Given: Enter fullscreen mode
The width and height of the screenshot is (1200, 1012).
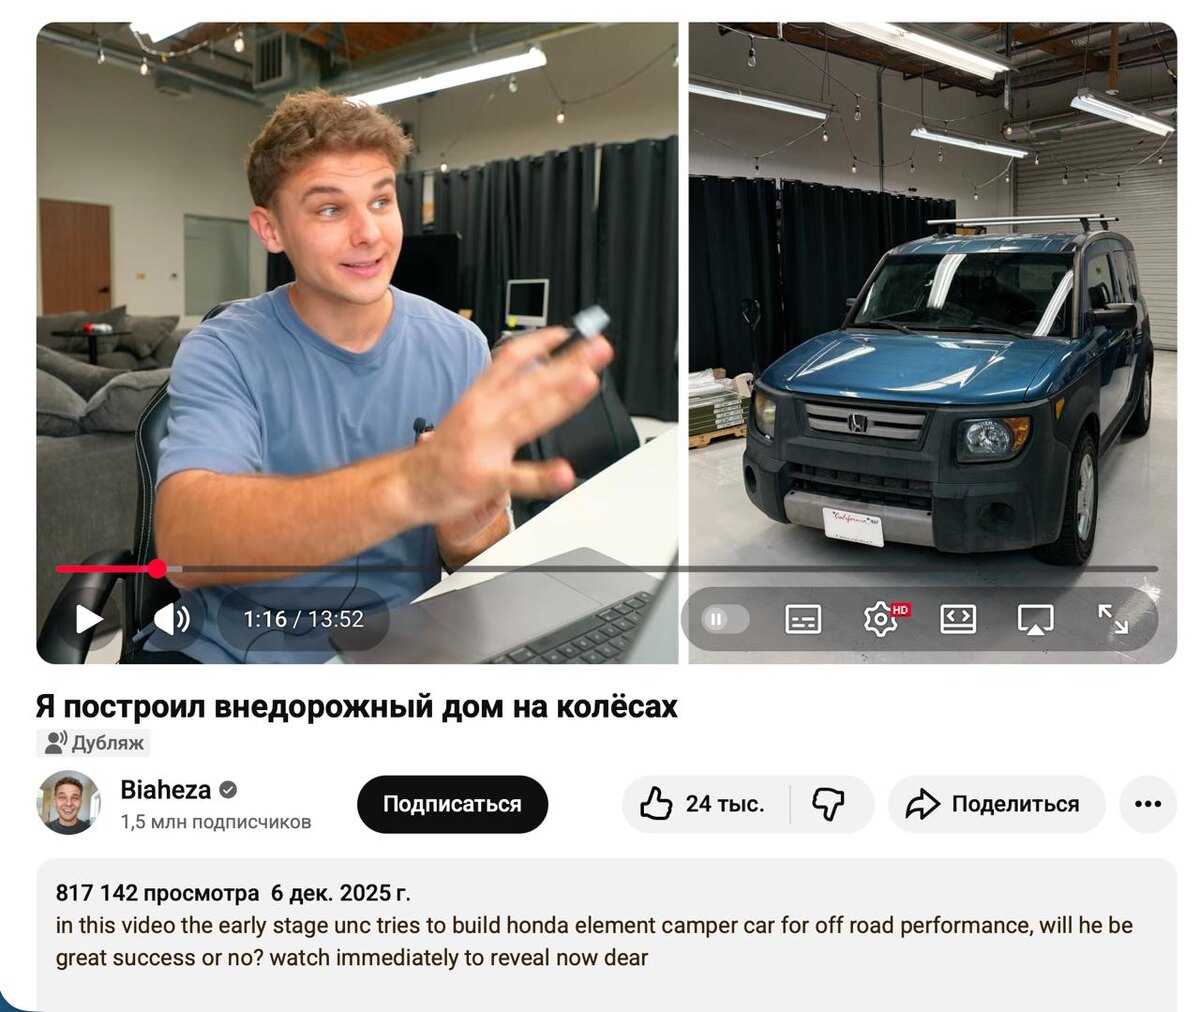Looking at the screenshot, I should 1112,619.
